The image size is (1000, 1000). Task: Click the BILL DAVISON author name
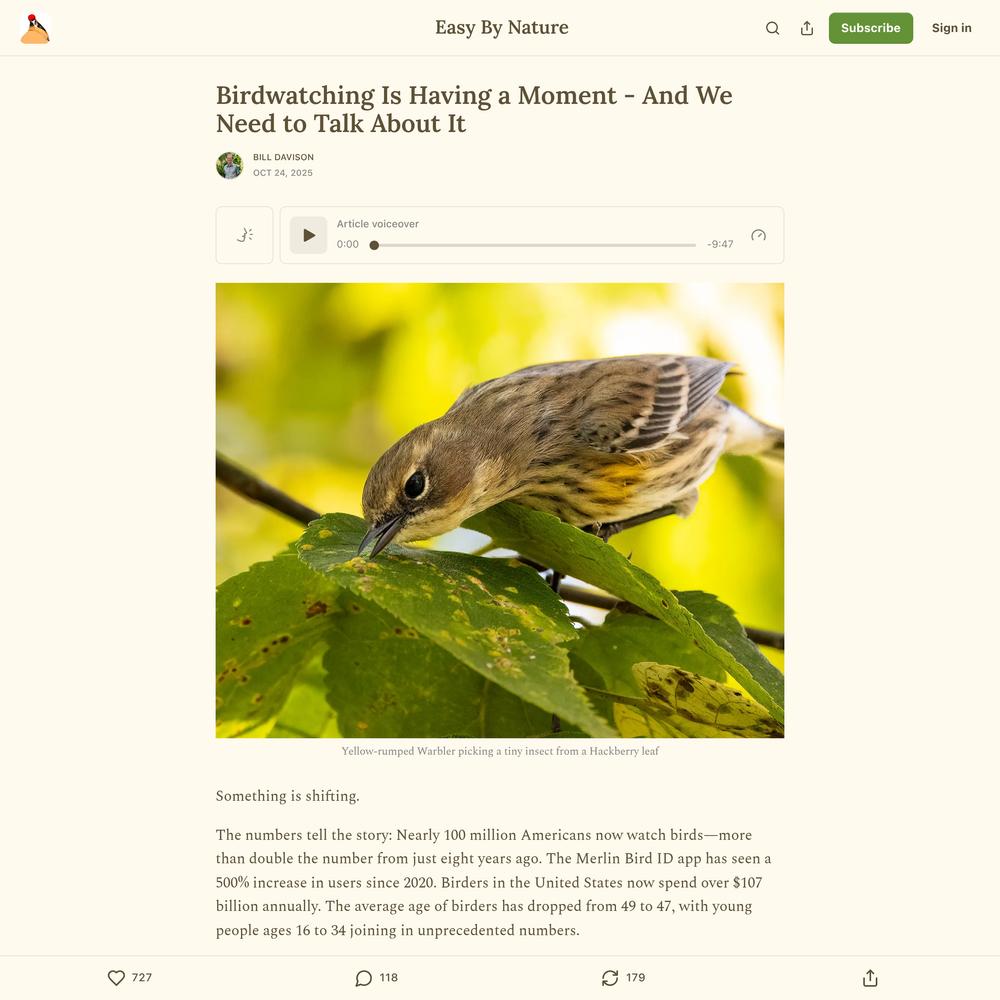[x=283, y=157]
